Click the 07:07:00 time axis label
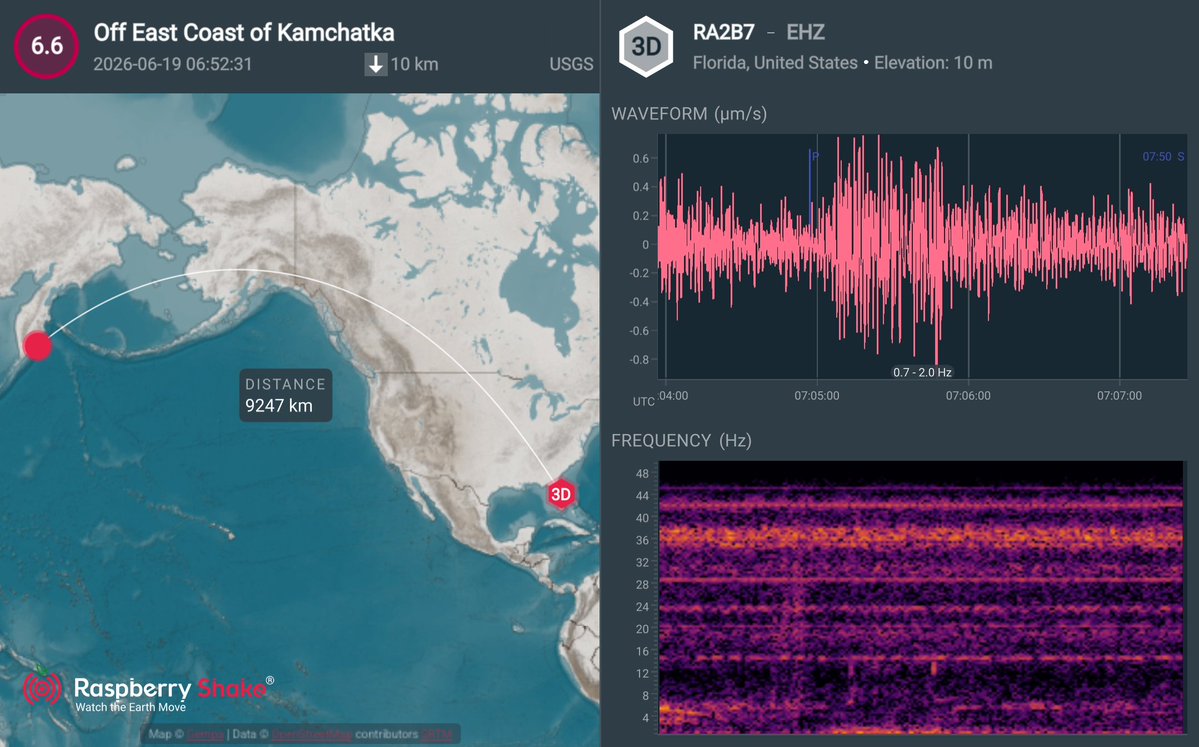 (1119, 396)
